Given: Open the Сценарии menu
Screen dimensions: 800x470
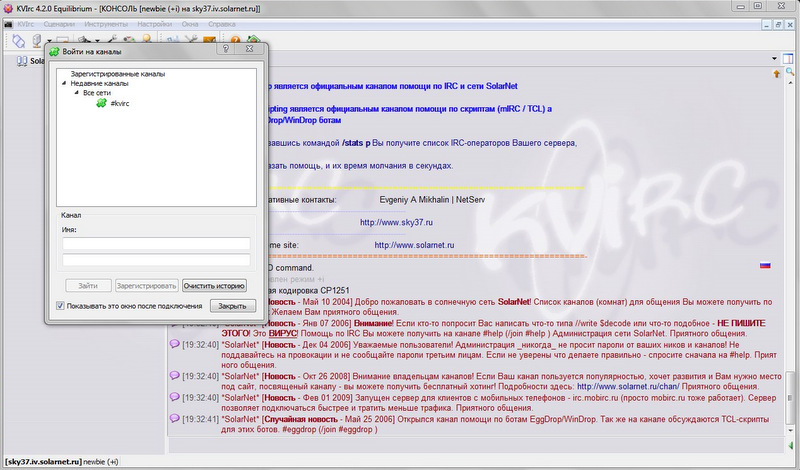Looking at the screenshot, I should click(59, 24).
